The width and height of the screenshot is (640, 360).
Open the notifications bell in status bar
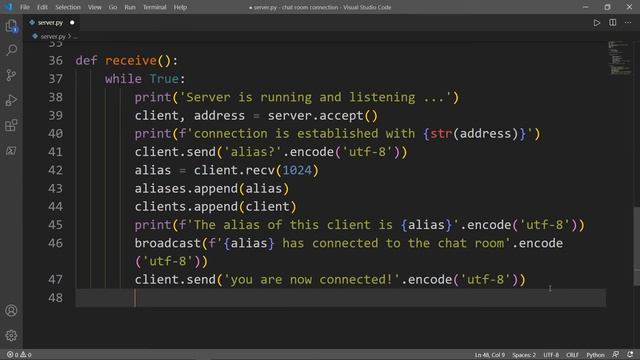pos(630,355)
